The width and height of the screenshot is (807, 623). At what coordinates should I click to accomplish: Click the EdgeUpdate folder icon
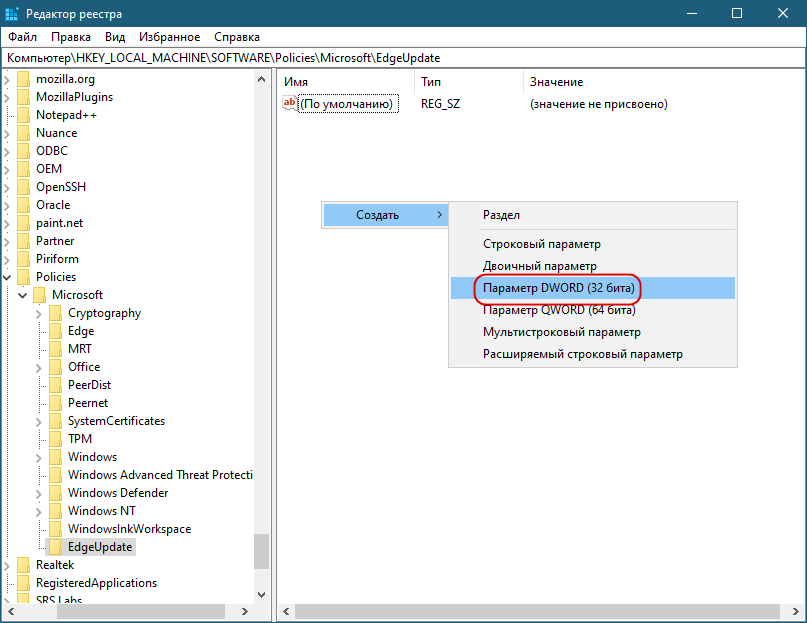55,547
